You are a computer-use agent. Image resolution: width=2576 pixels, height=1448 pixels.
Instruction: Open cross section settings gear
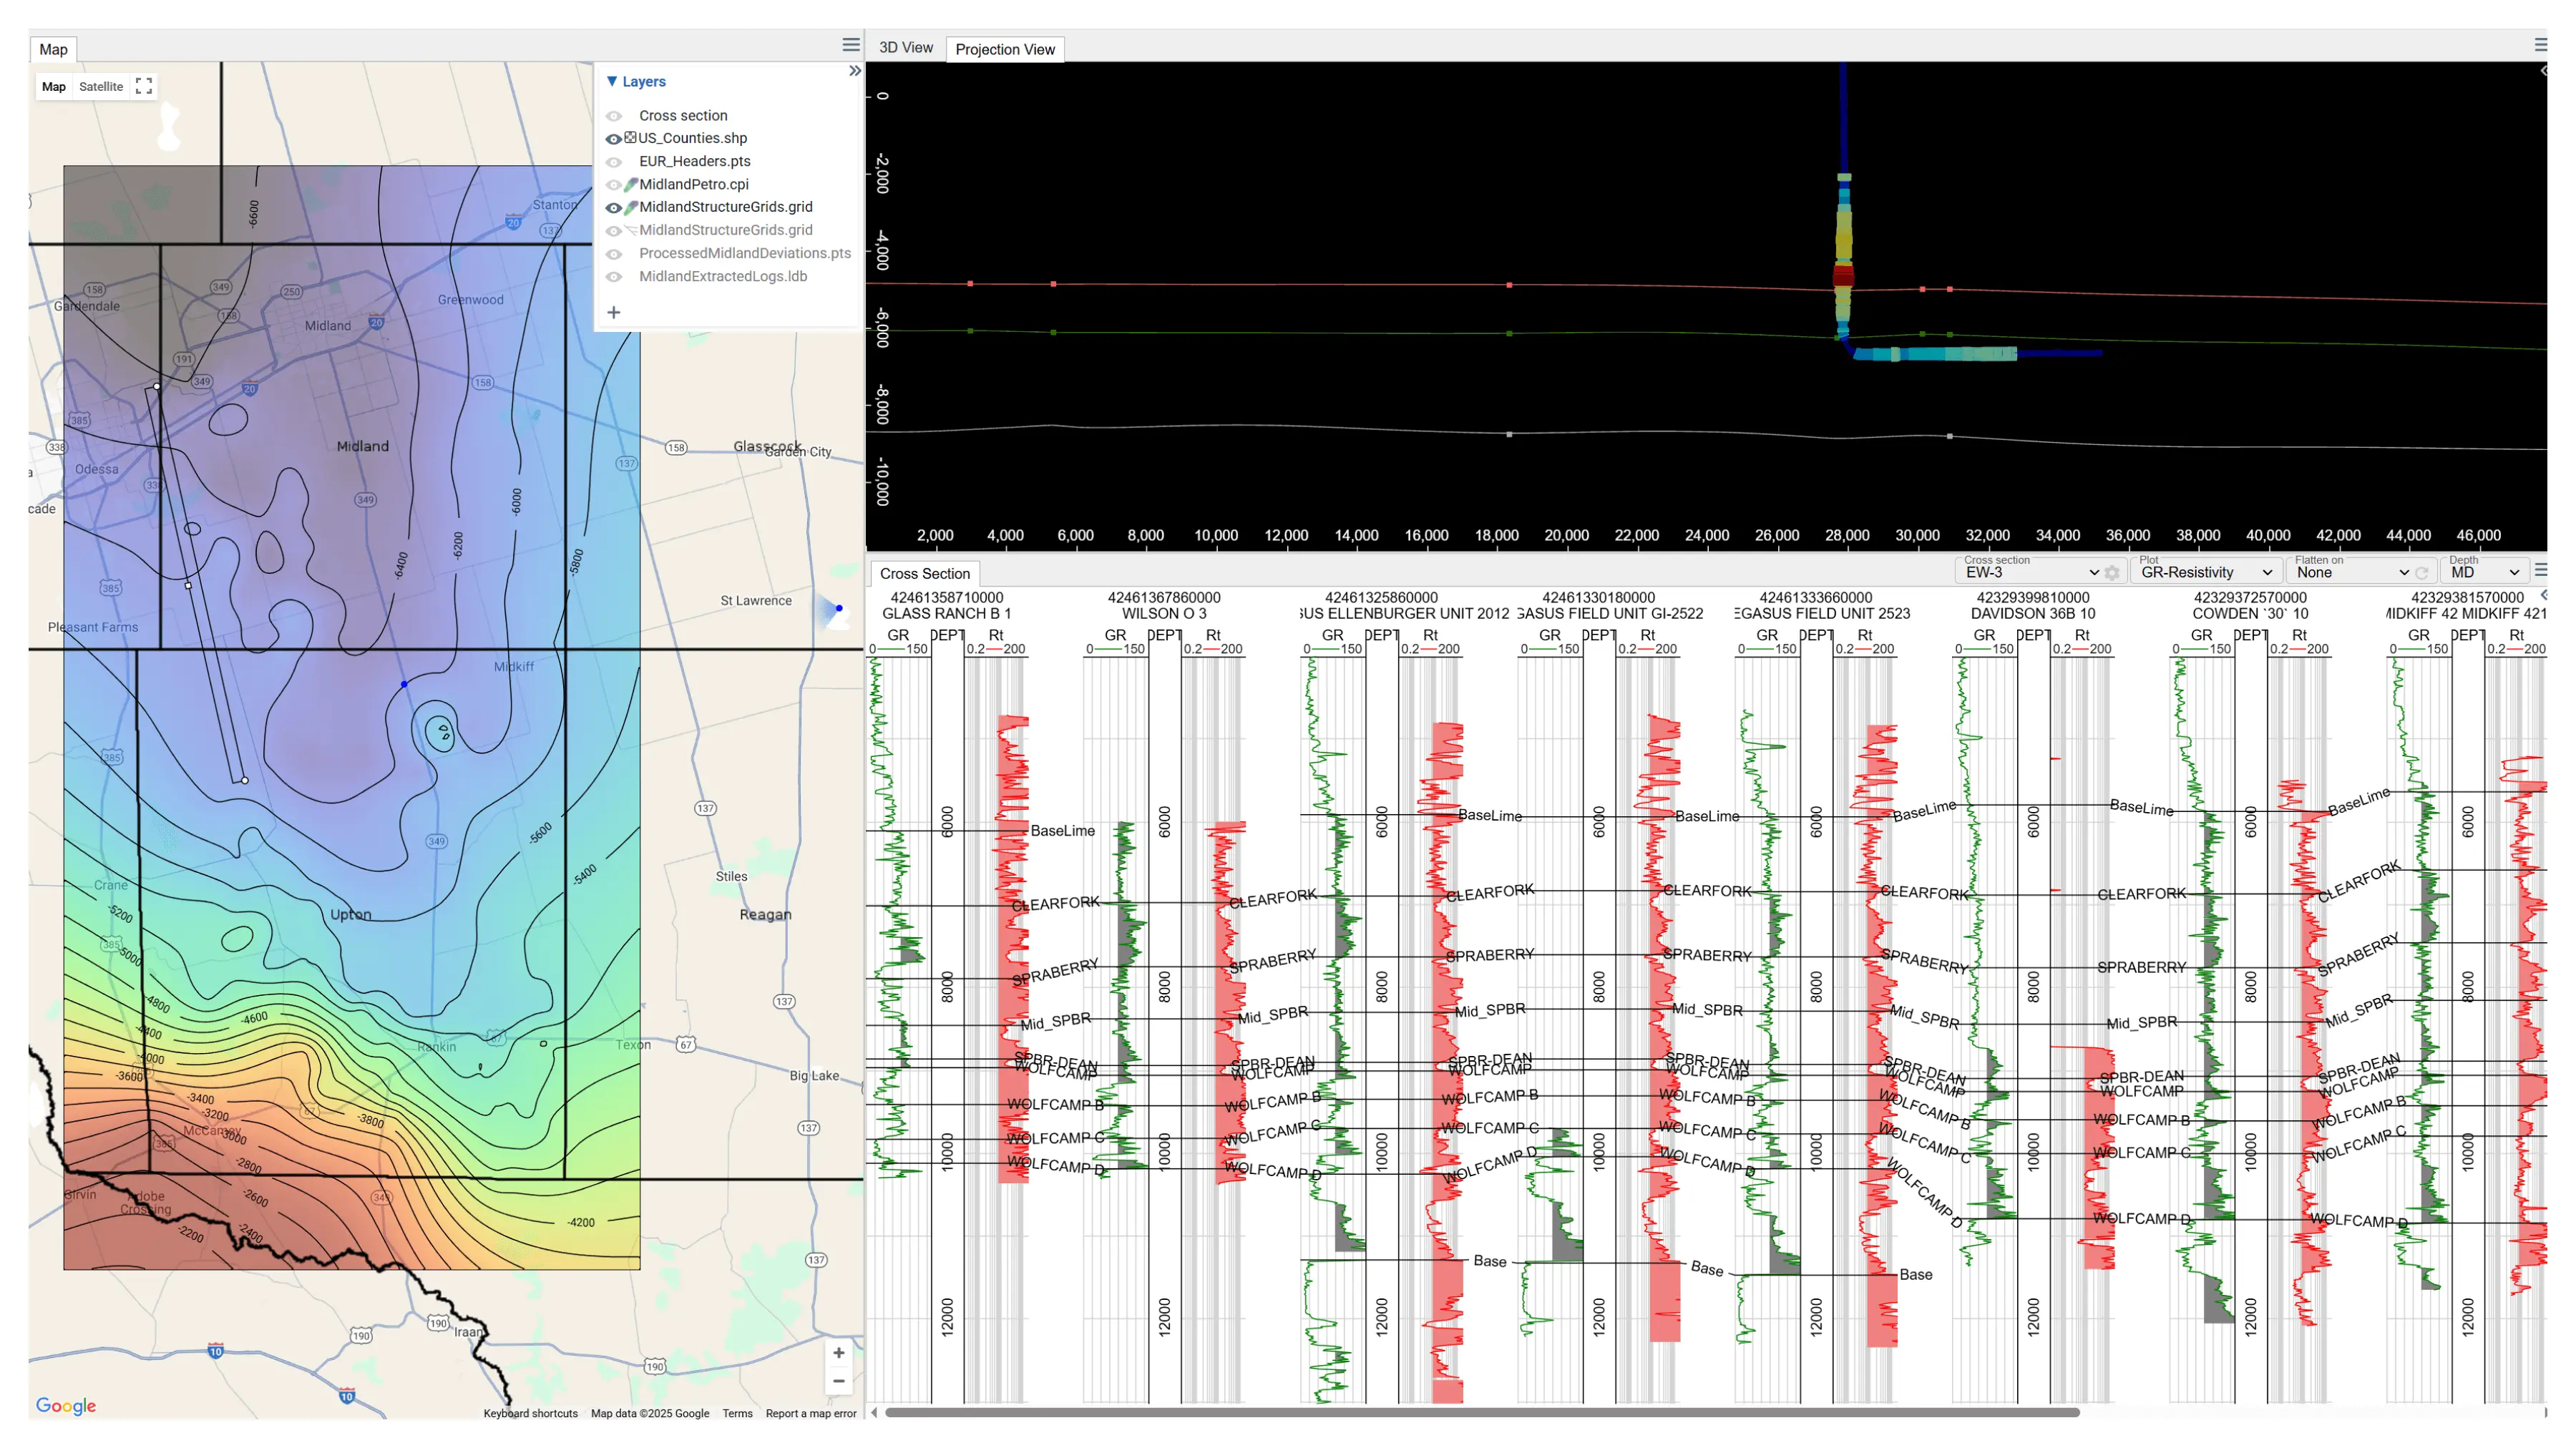pyautogui.click(x=2111, y=573)
